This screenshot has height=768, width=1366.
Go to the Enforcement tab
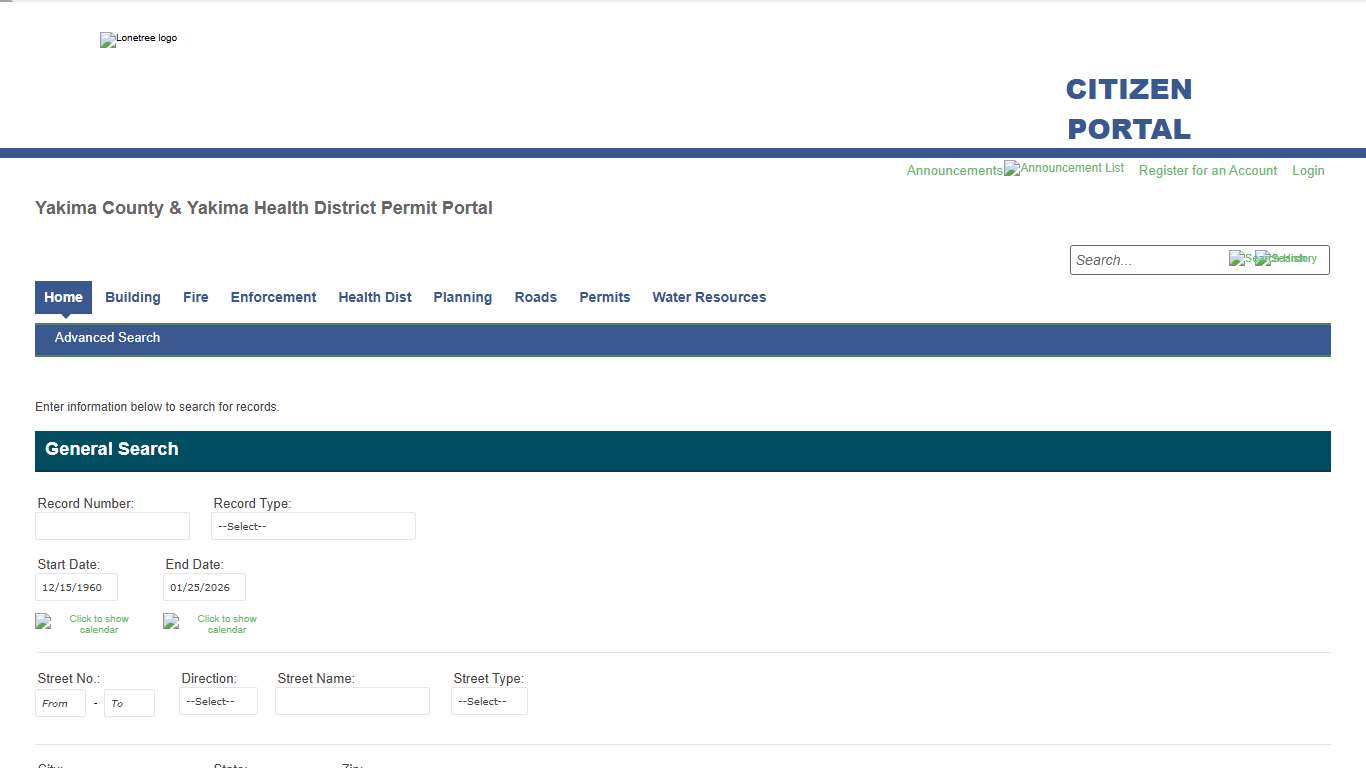tap(273, 297)
